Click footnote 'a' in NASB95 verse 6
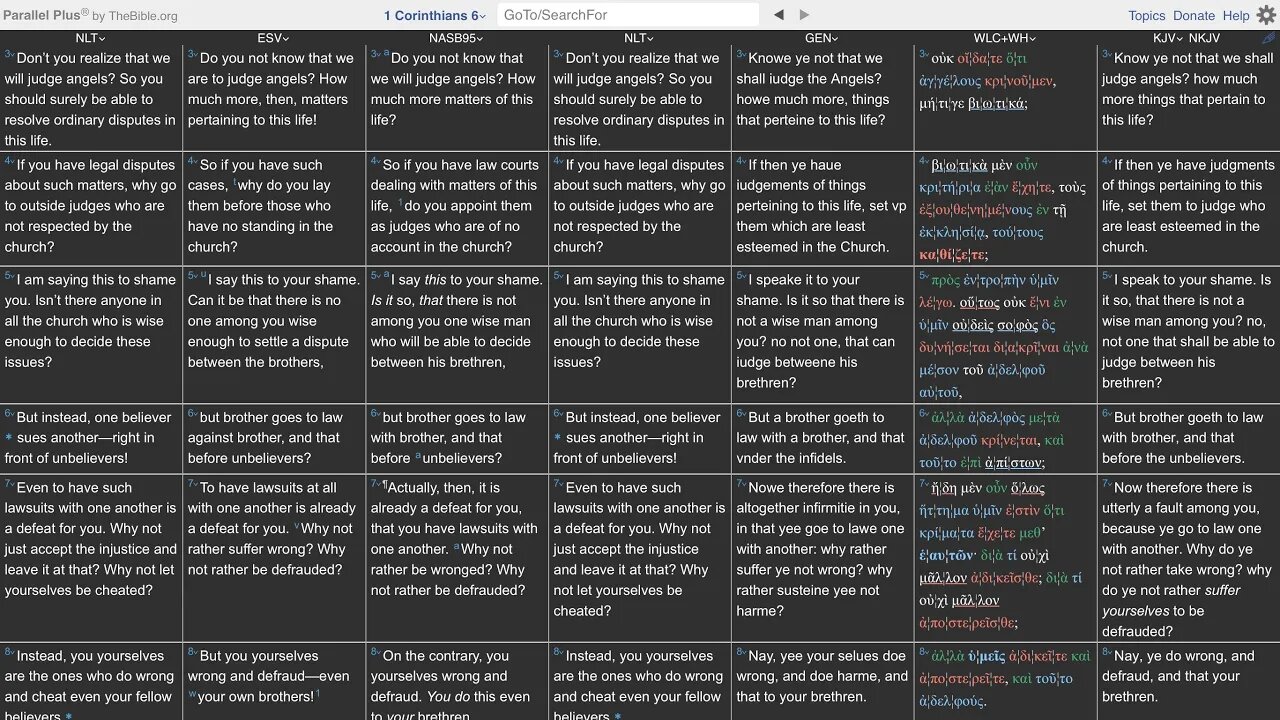The width and height of the screenshot is (1280, 720). point(418,457)
